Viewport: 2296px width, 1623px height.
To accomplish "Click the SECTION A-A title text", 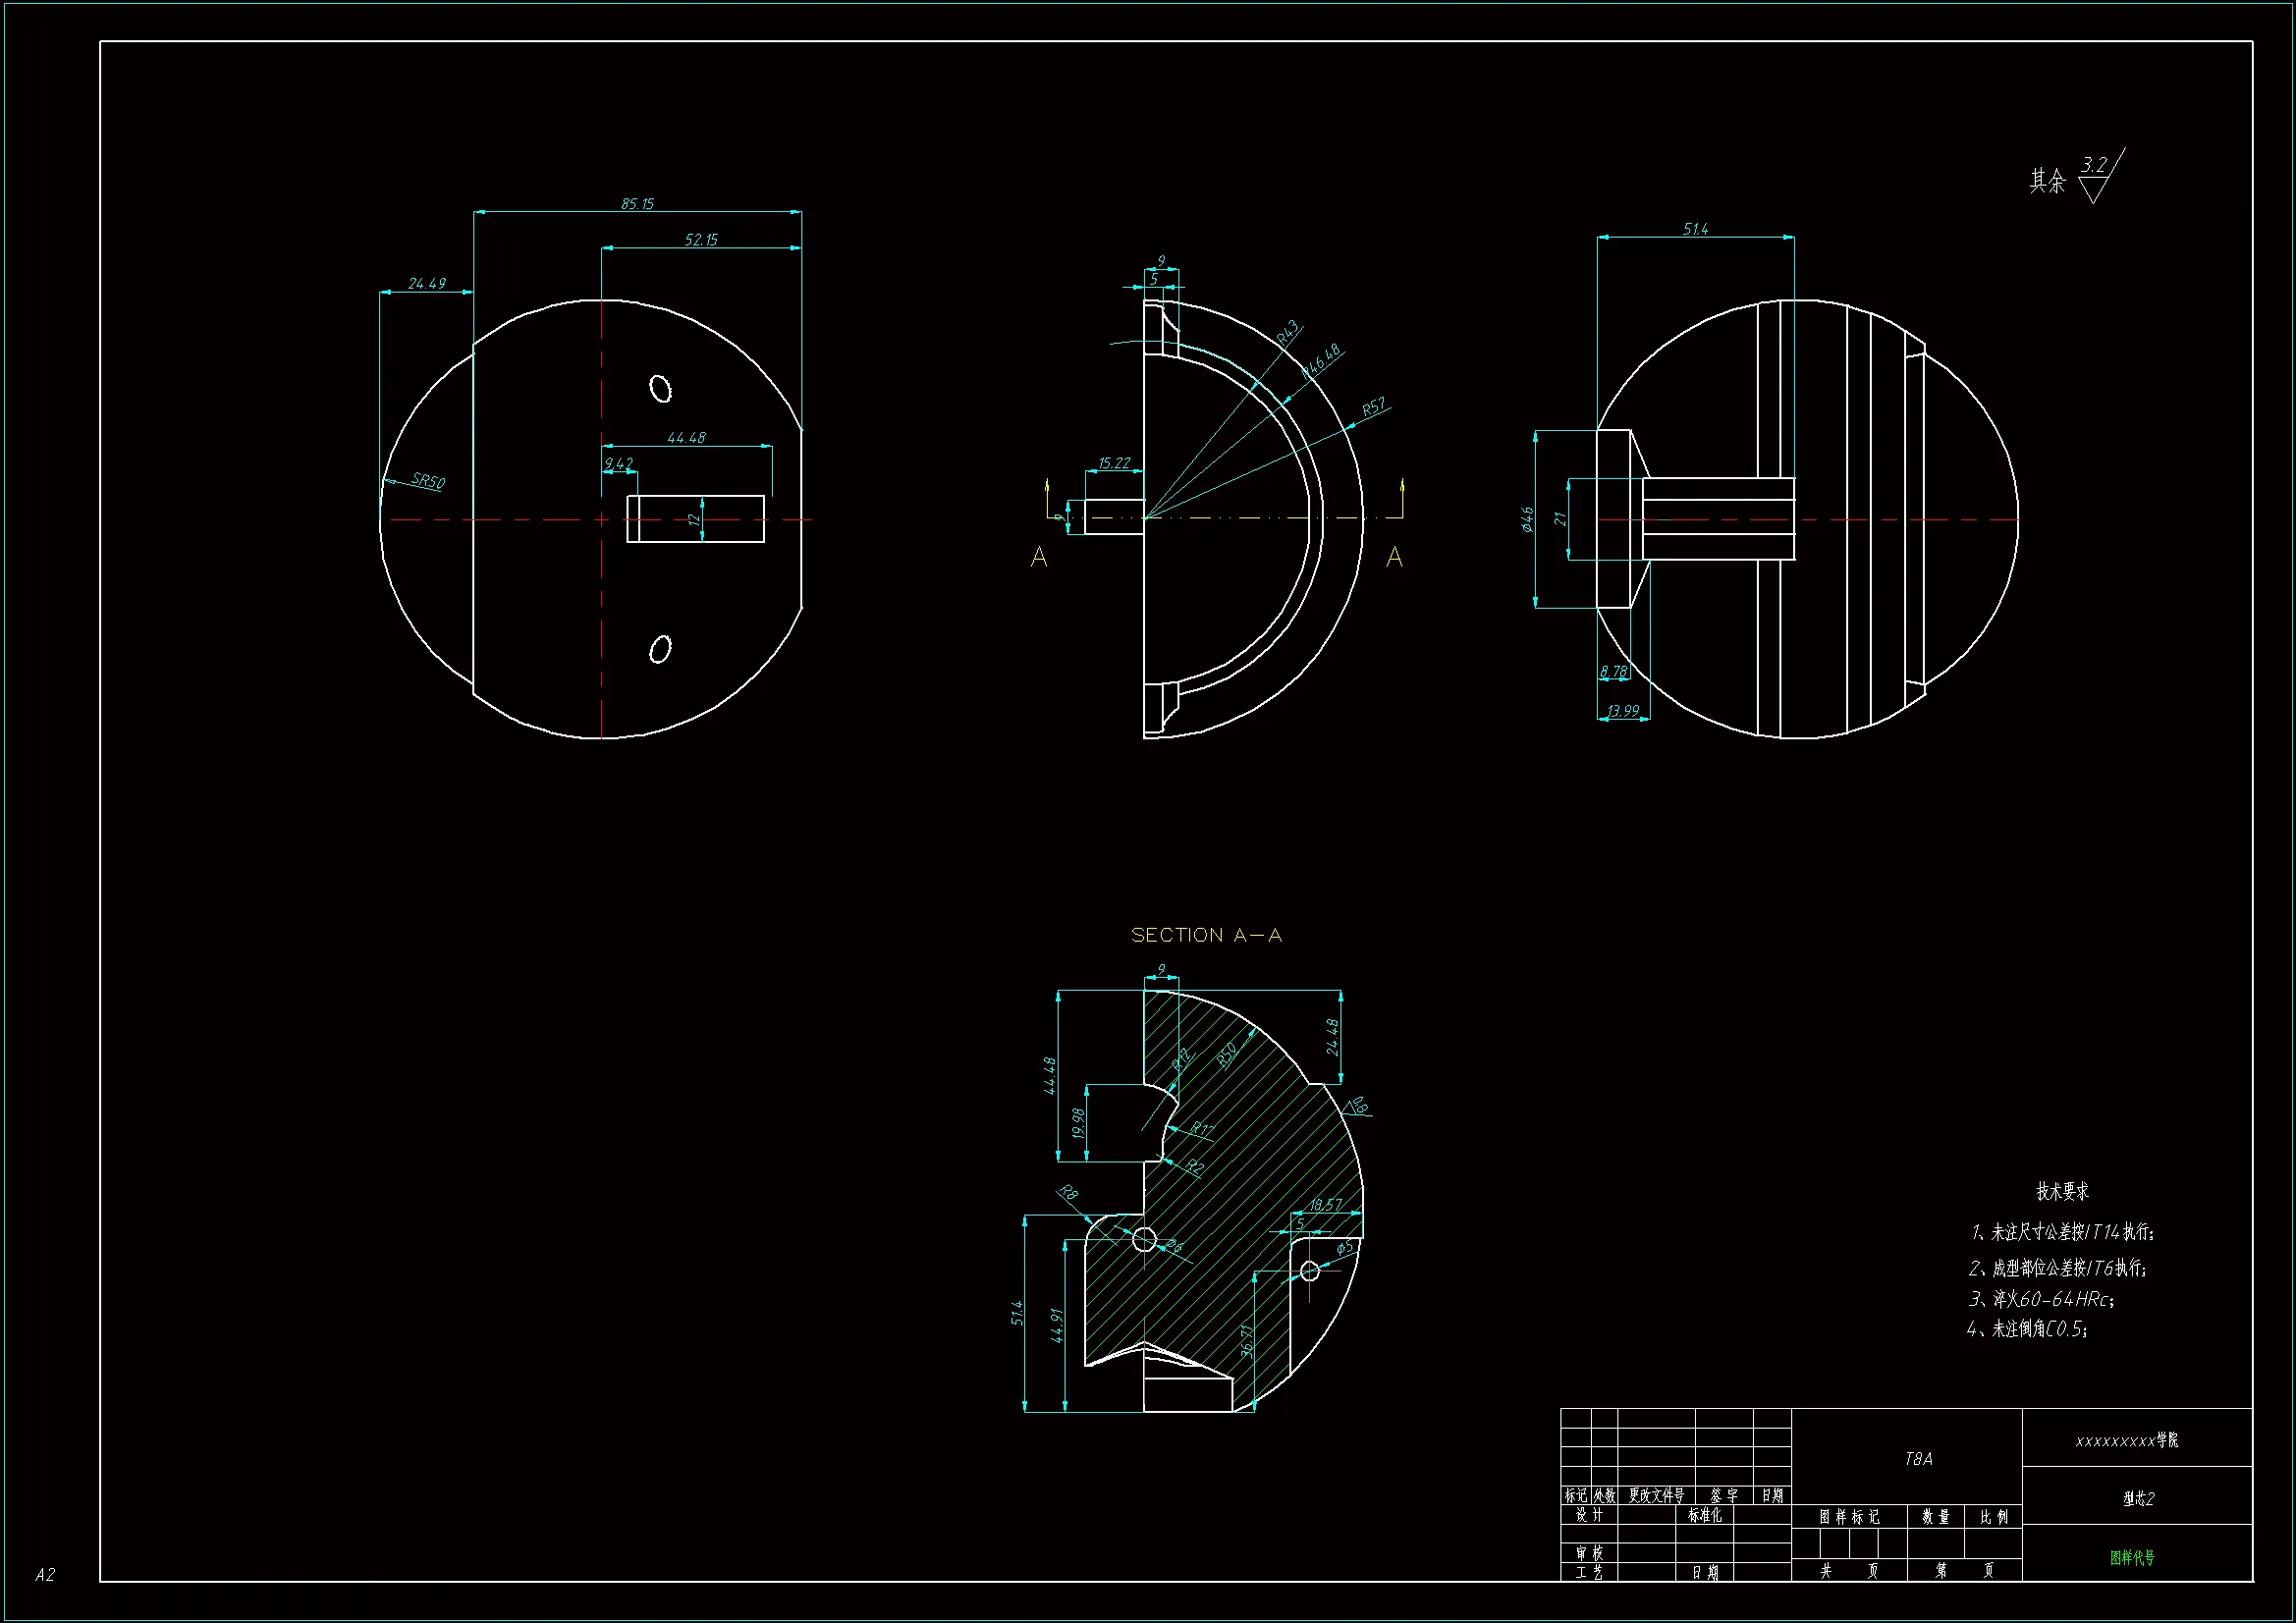I will (x=1206, y=935).
